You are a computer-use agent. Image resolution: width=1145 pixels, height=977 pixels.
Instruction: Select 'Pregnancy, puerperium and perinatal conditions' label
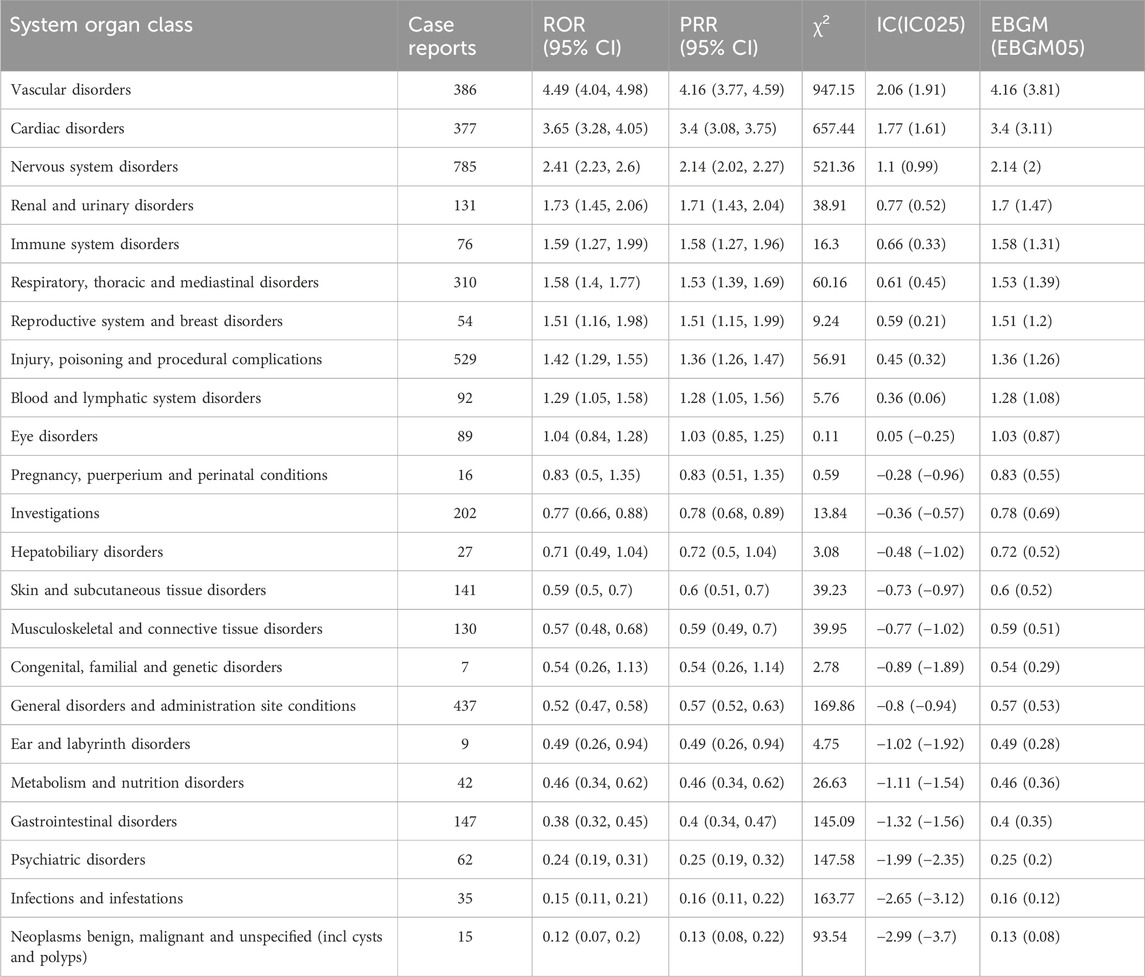click(x=169, y=475)
